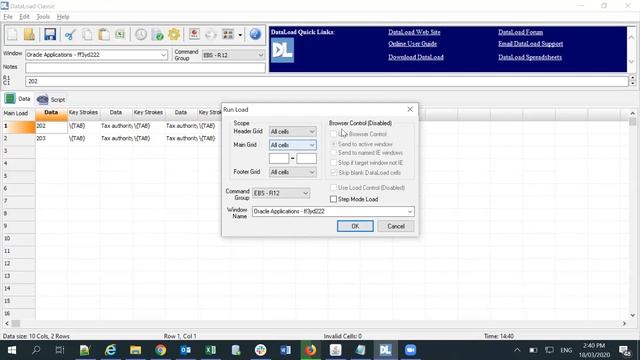Click the Paste clipboard icon

click(x=104, y=35)
